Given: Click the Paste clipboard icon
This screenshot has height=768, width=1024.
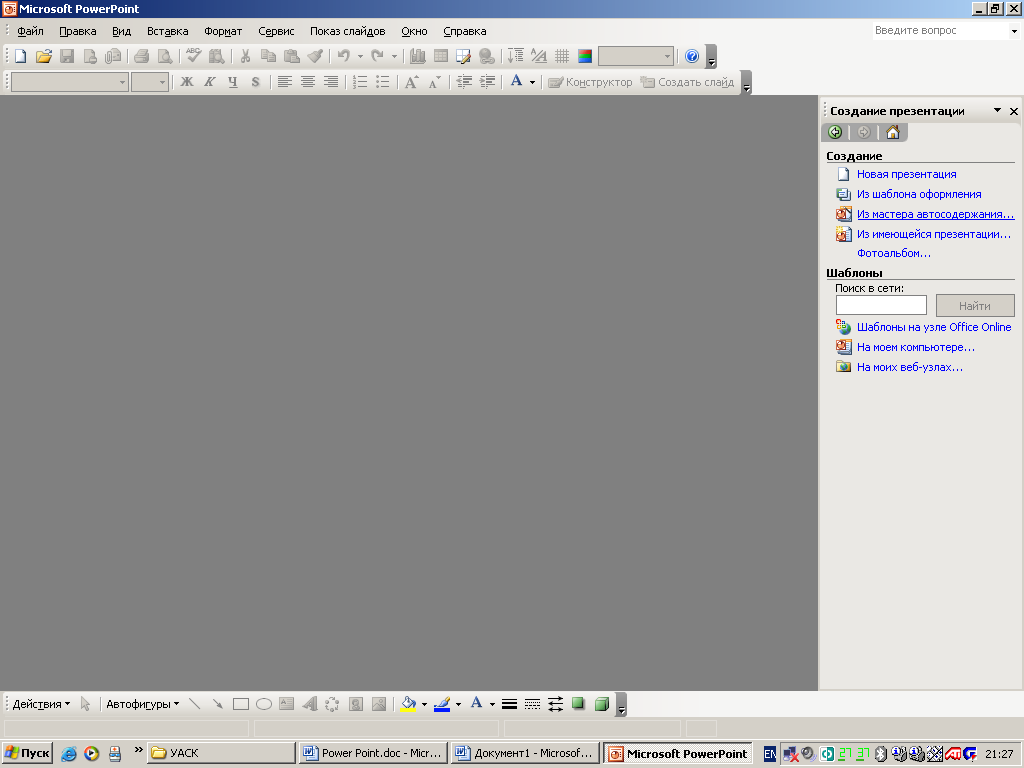Looking at the screenshot, I should tap(291, 56).
